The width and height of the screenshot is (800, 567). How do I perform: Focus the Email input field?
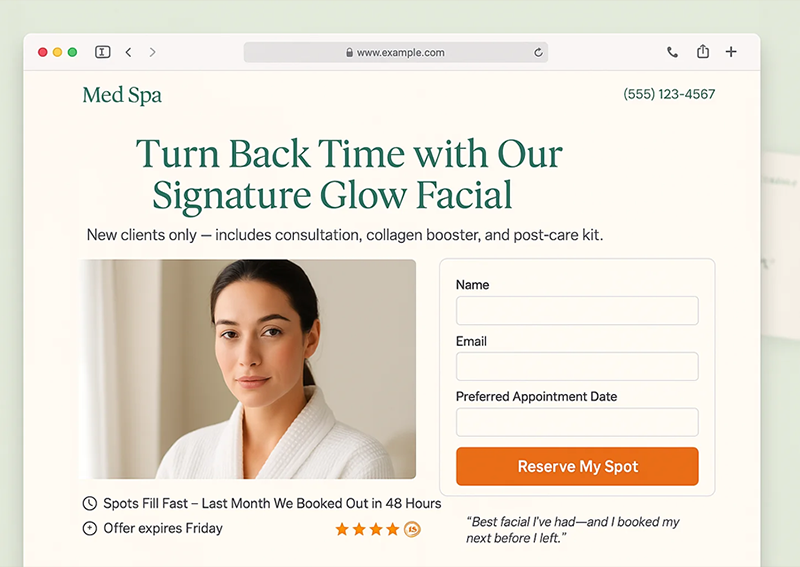[x=577, y=366]
